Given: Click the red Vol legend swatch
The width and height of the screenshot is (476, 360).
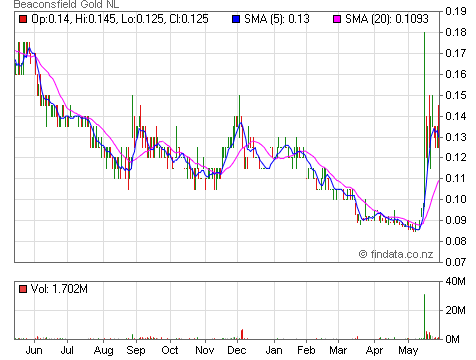Looking at the screenshot, I should pyautogui.click(x=23, y=289).
